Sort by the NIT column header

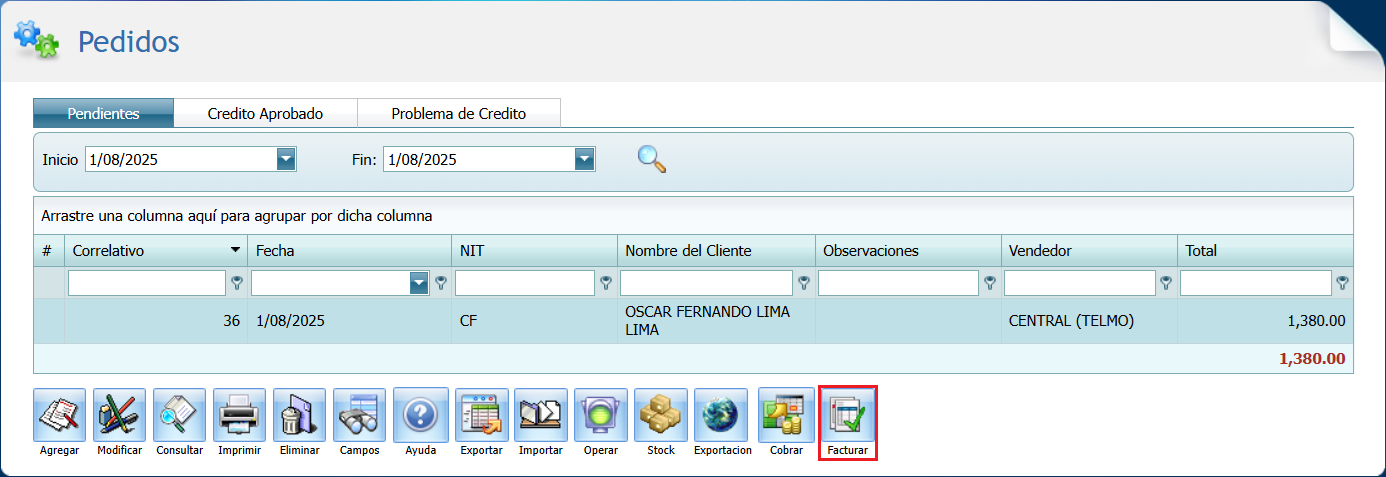[x=534, y=250]
